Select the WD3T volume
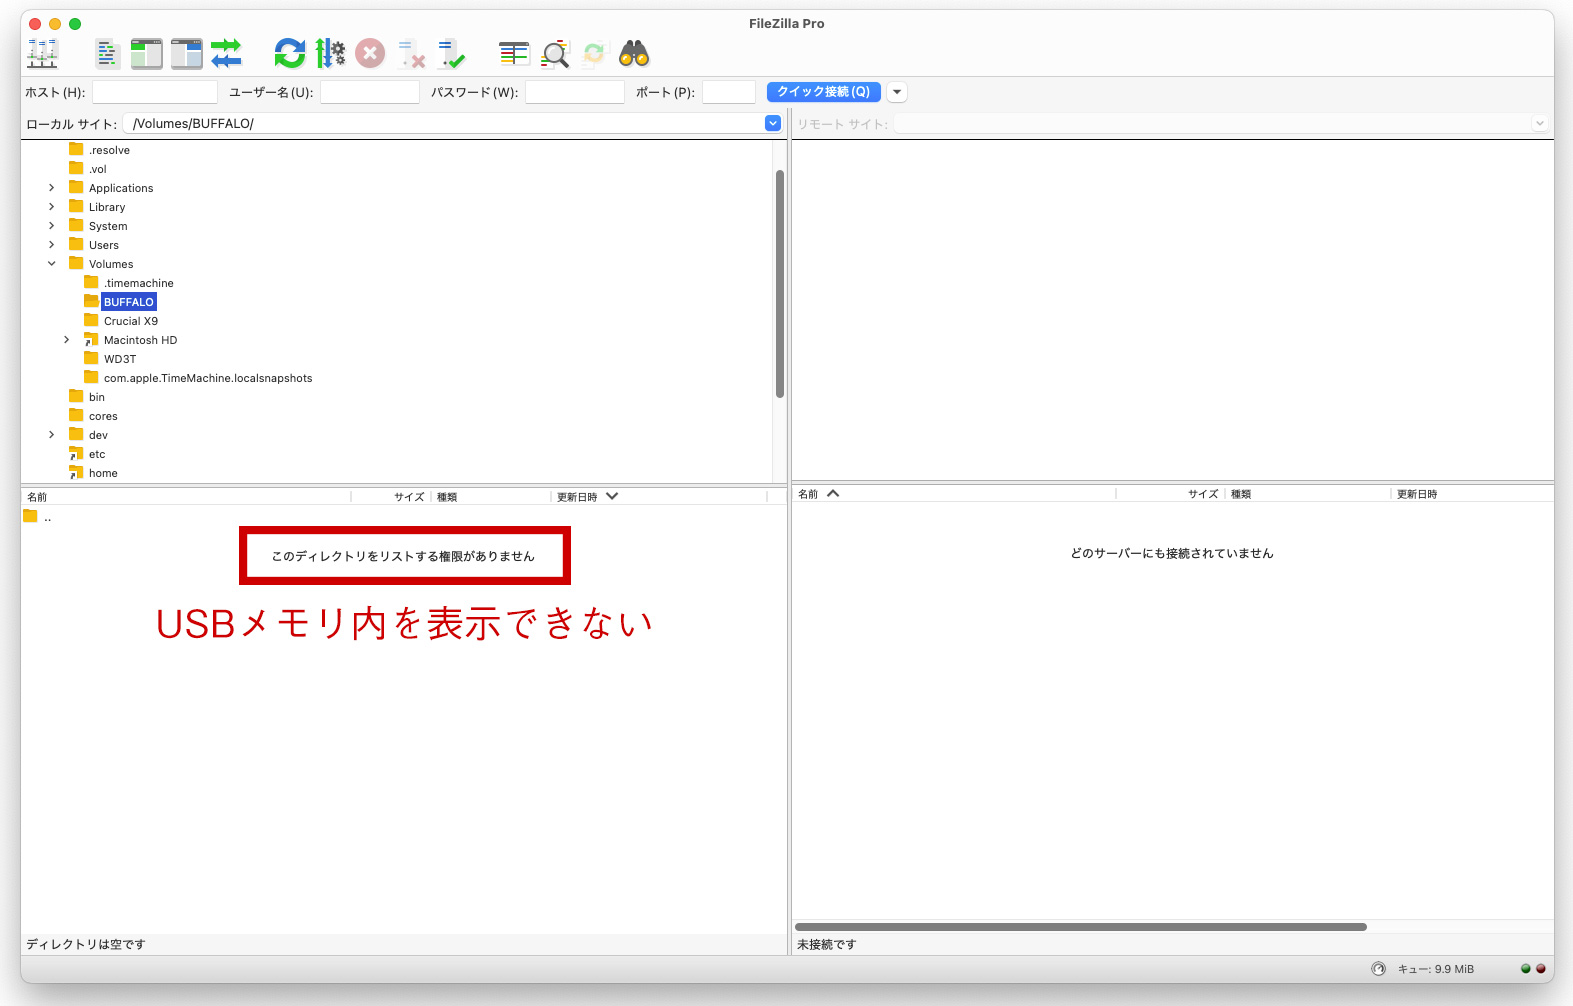The height and width of the screenshot is (1006, 1573). pos(120,359)
